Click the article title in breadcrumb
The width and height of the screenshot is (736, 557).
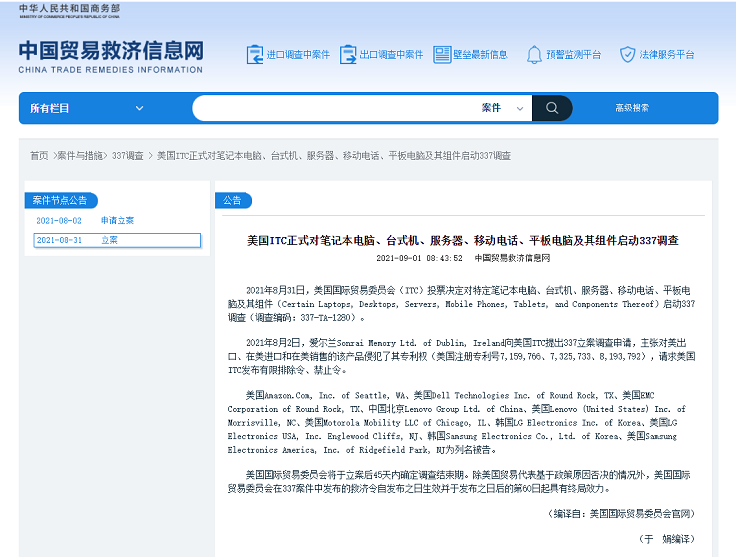point(334,156)
